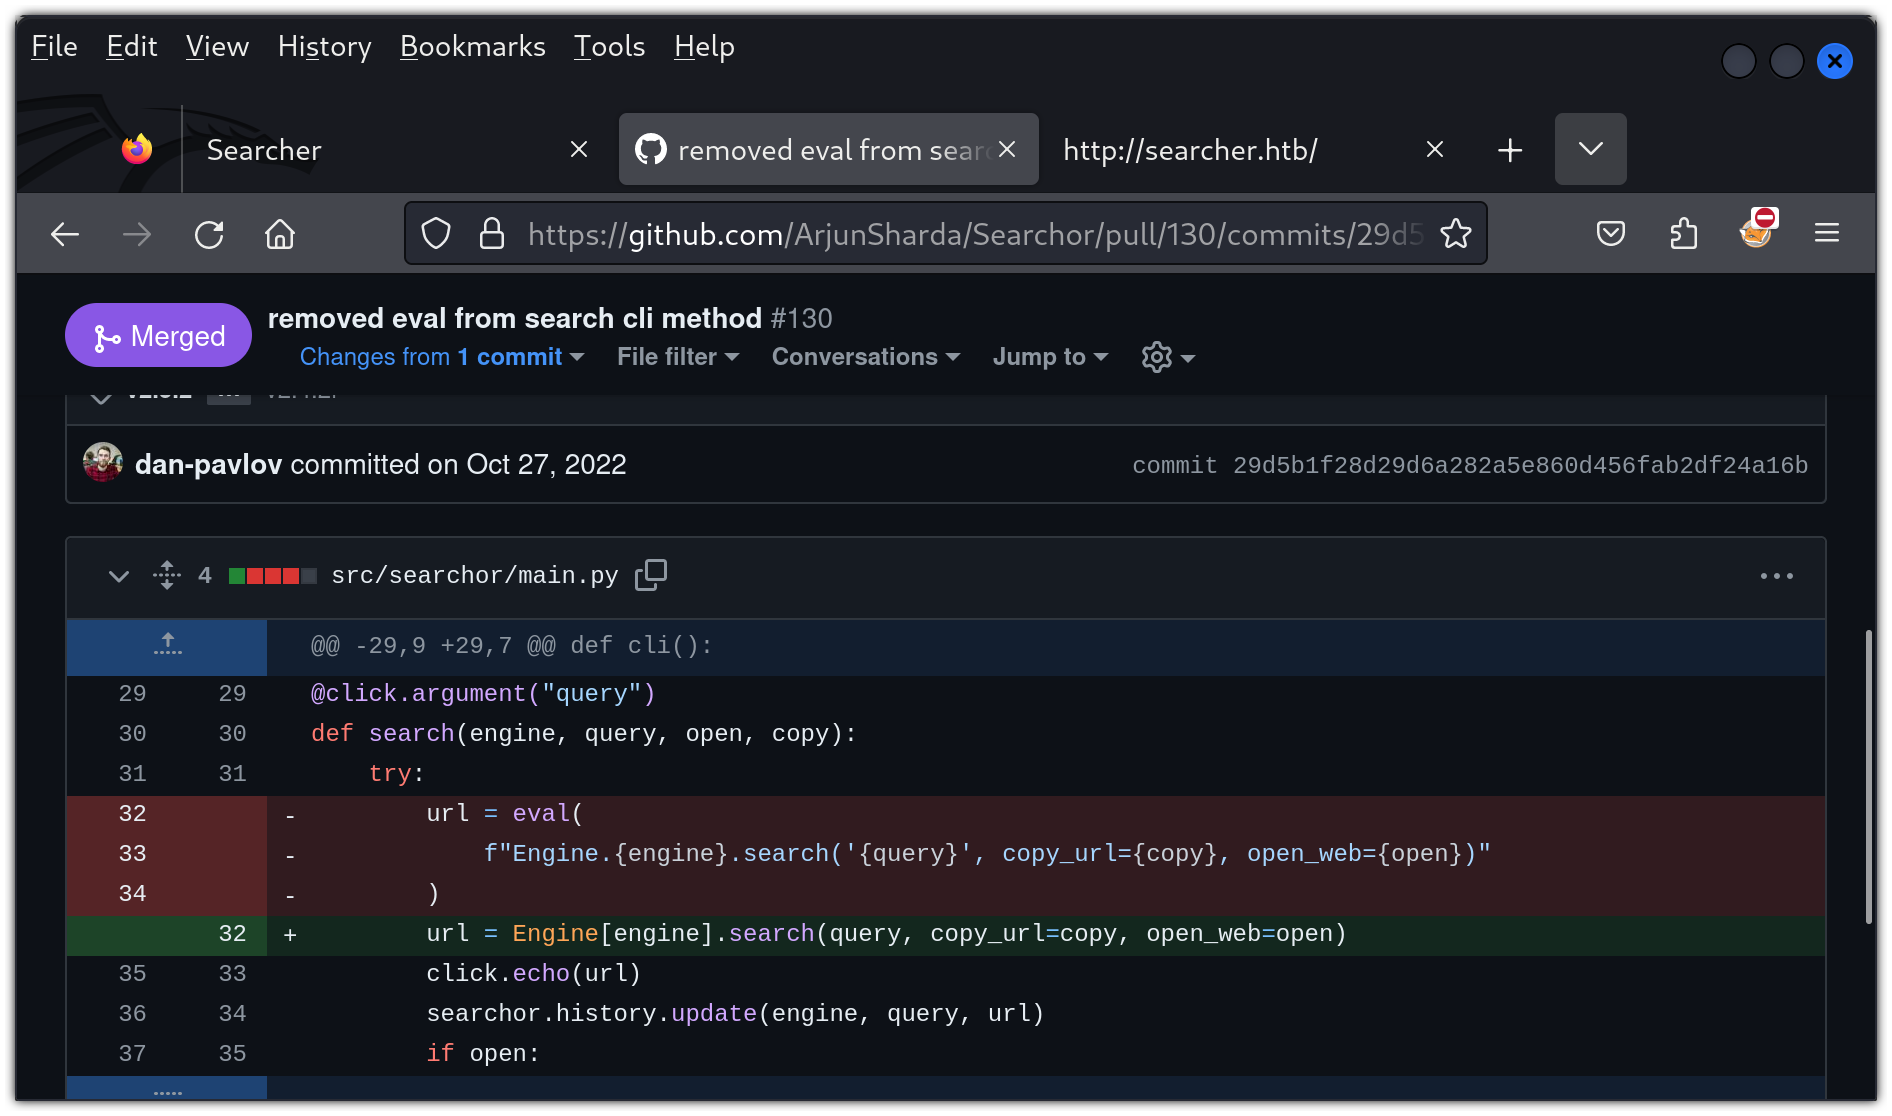Bookmark this page with the star icon
Image resolution: width=1892 pixels, height=1116 pixels.
(1455, 234)
